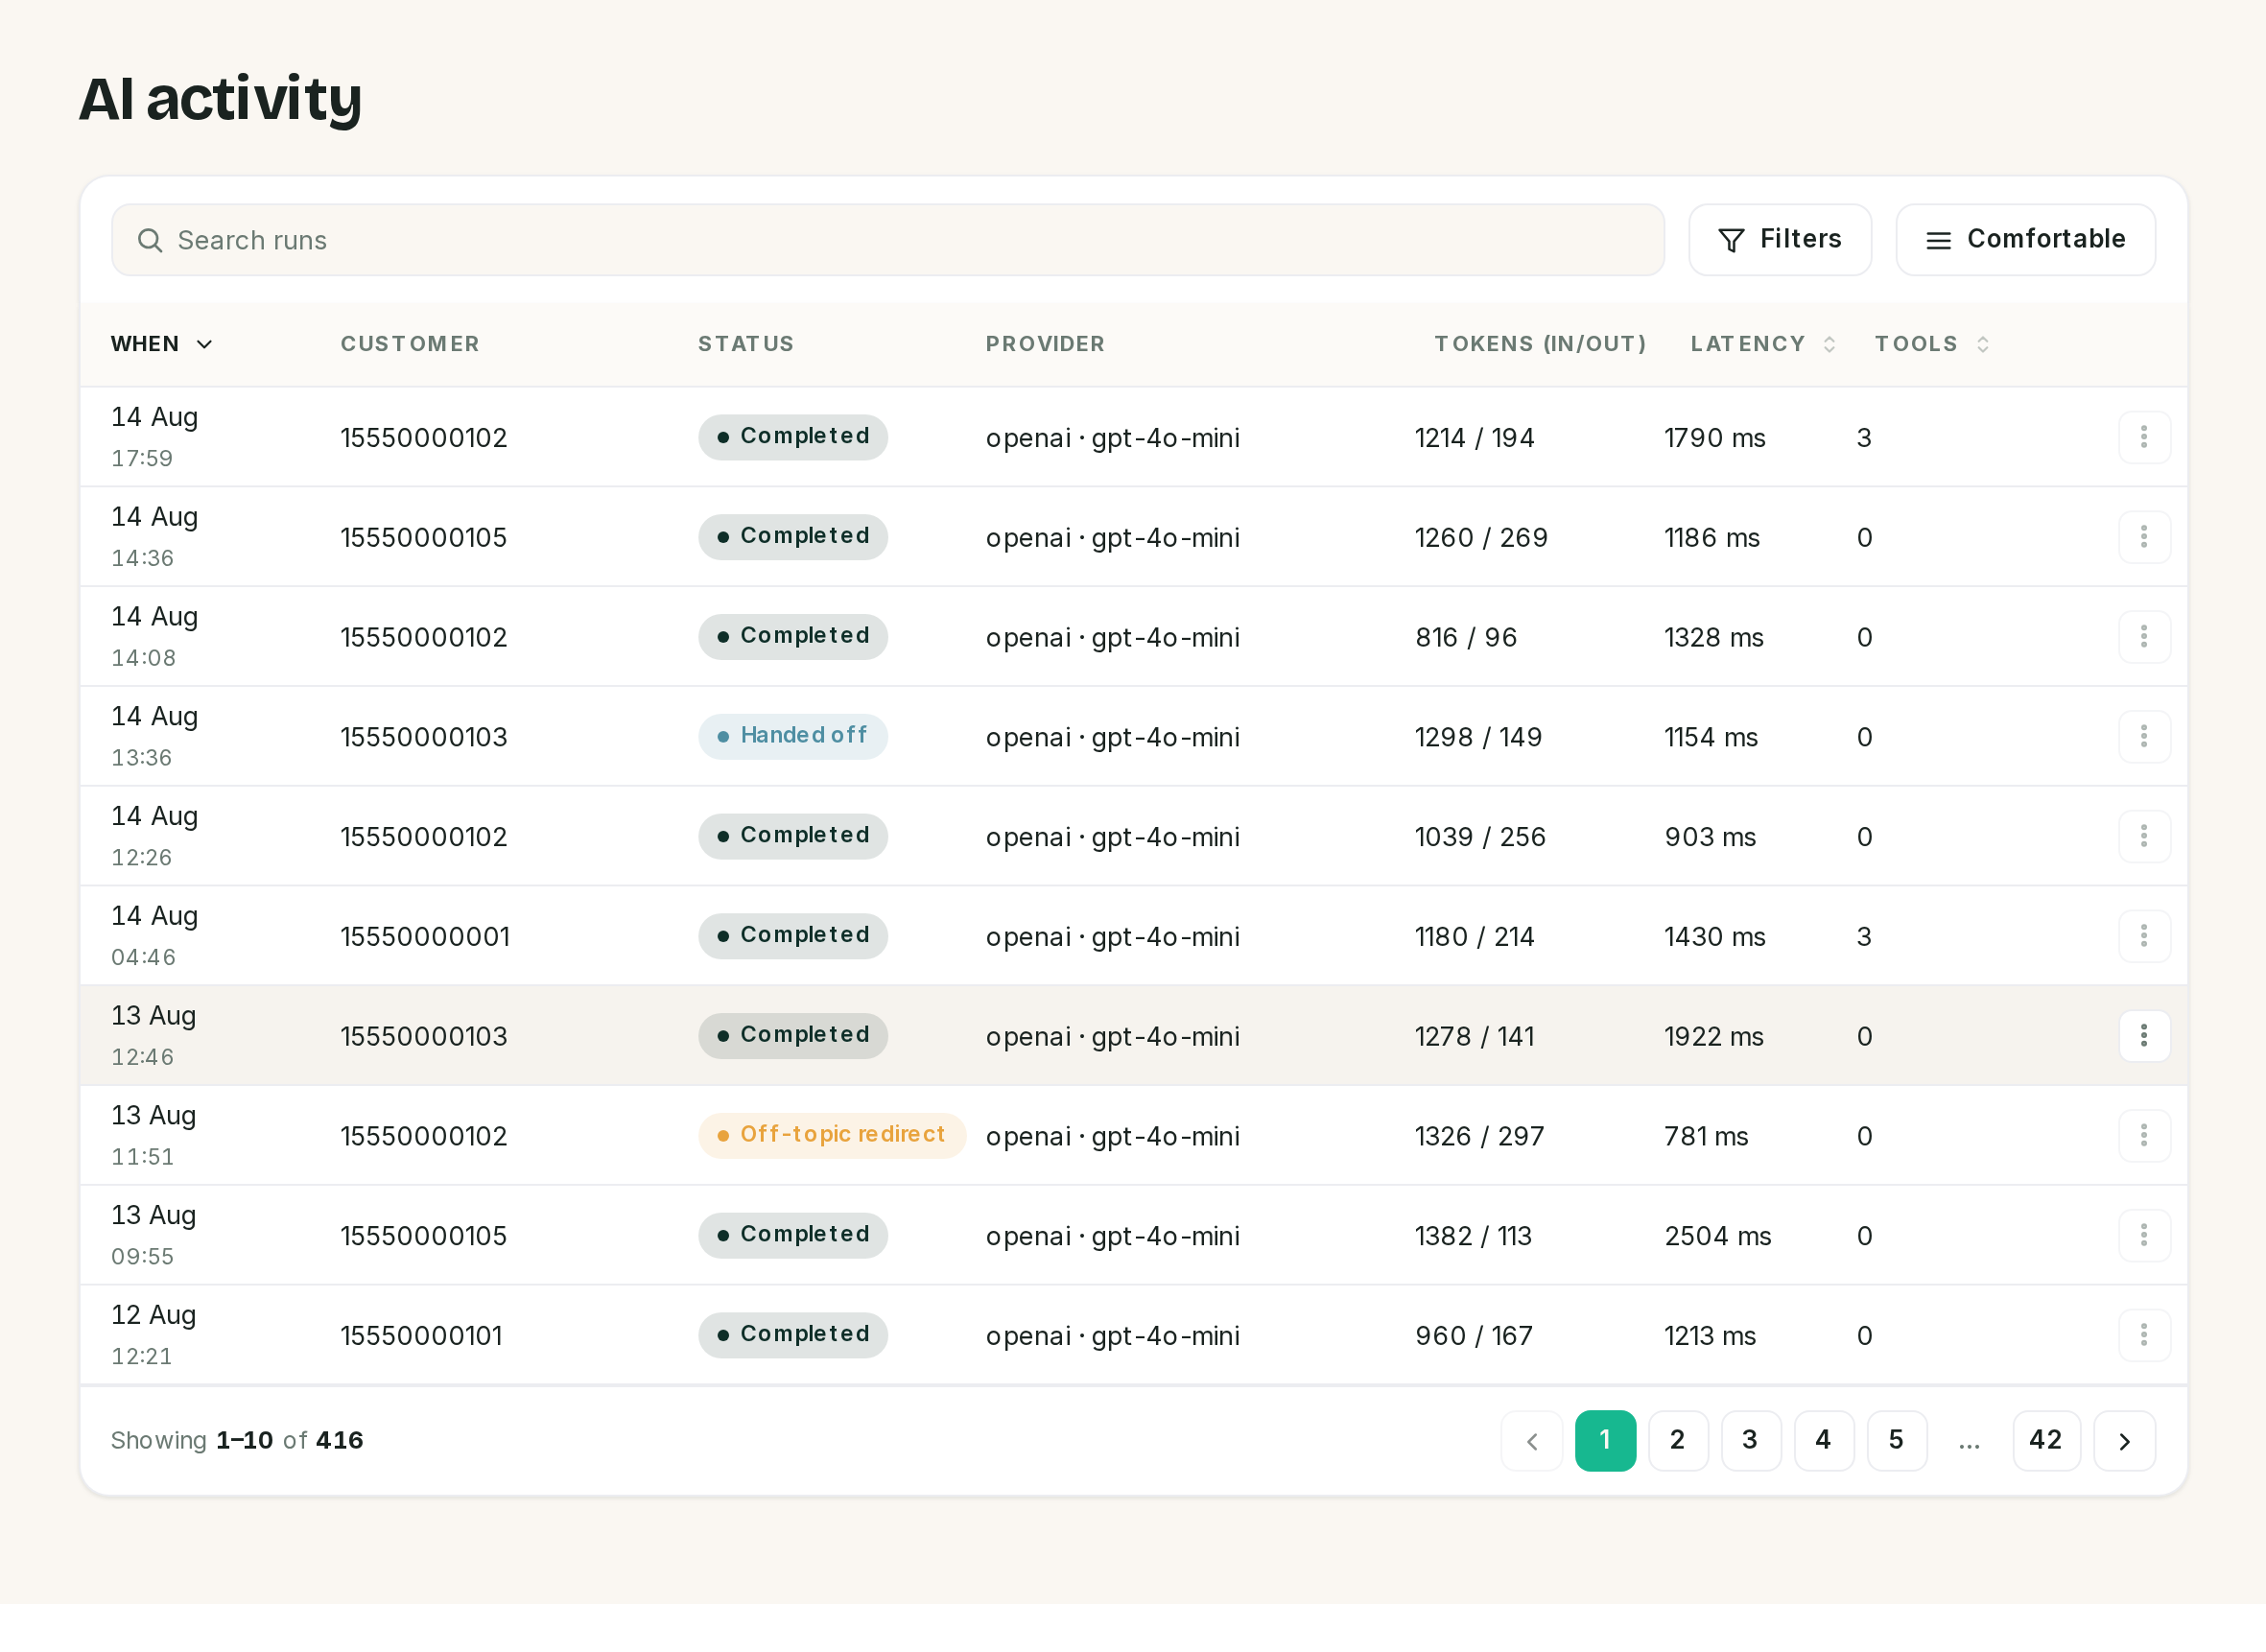Click latency value 2504 ms
The height and width of the screenshot is (1652, 2266).
point(1717,1237)
